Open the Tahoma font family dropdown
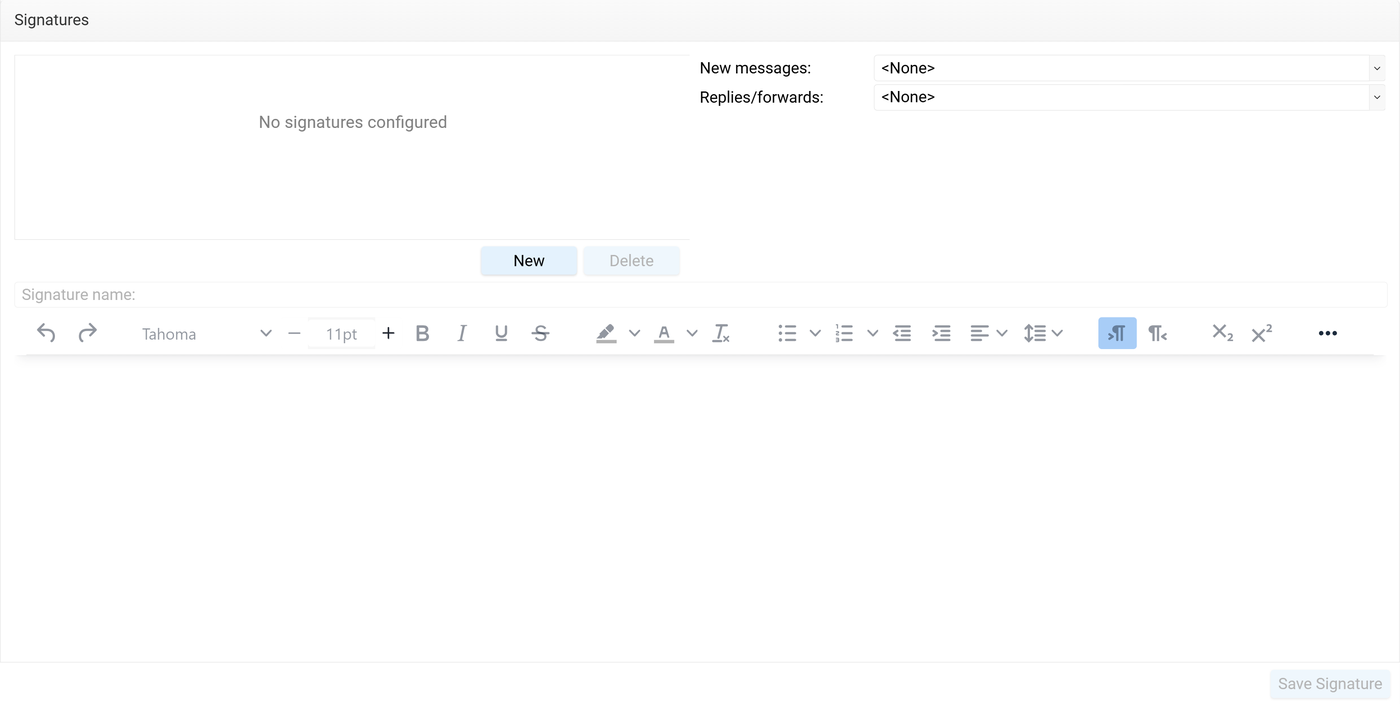Screen dimensions: 1400x704 click(206, 334)
